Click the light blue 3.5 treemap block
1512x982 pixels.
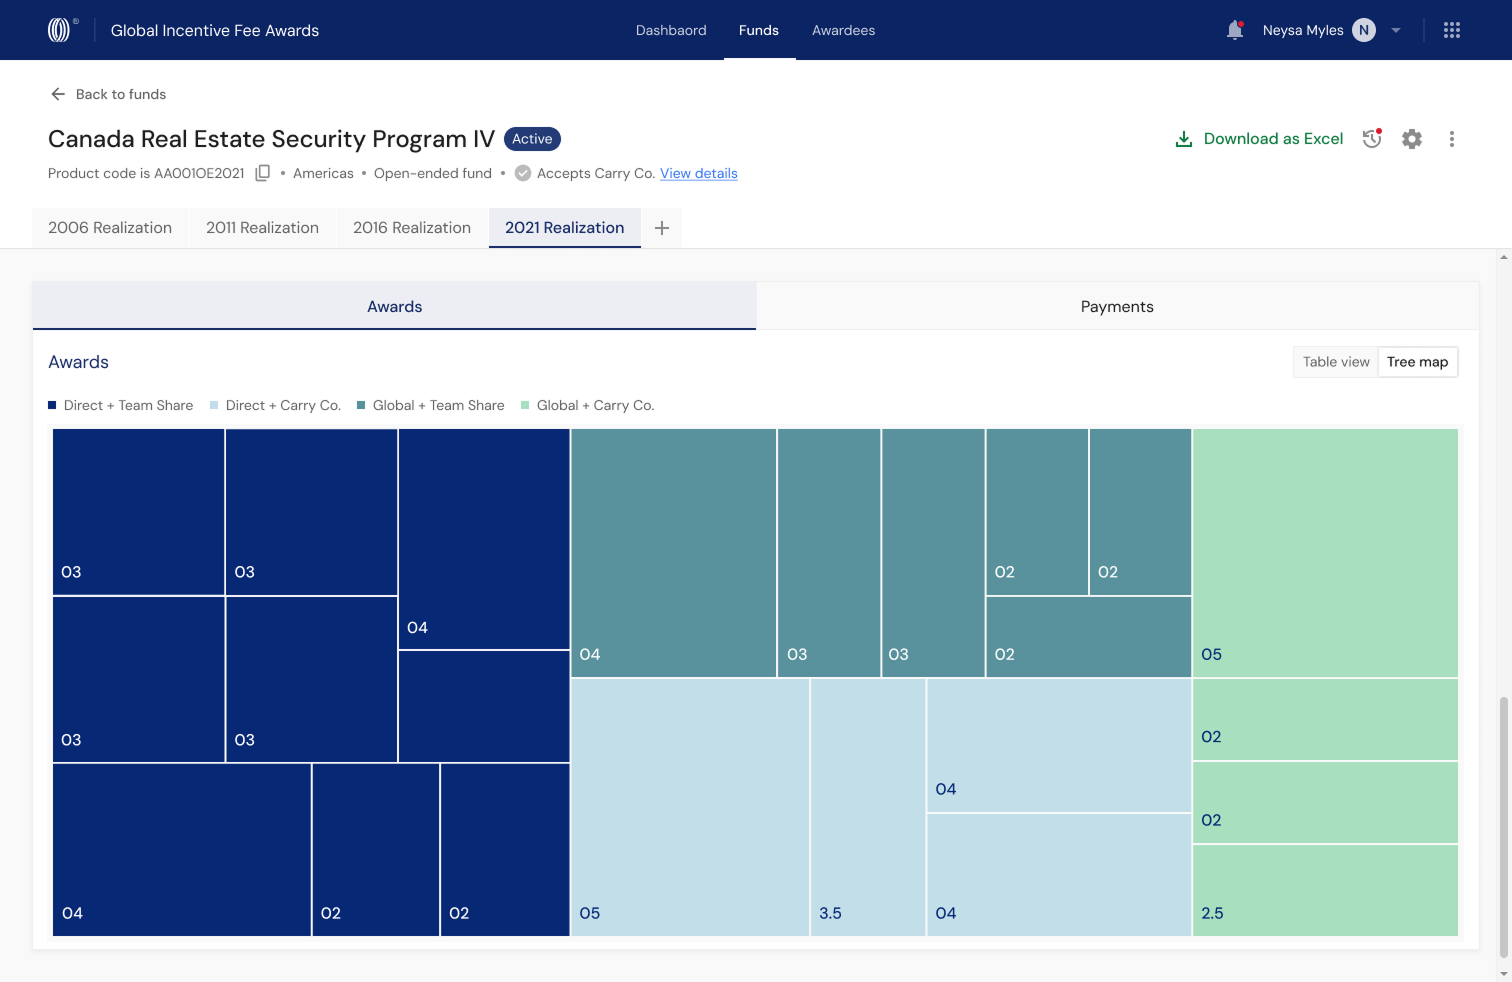click(x=868, y=807)
